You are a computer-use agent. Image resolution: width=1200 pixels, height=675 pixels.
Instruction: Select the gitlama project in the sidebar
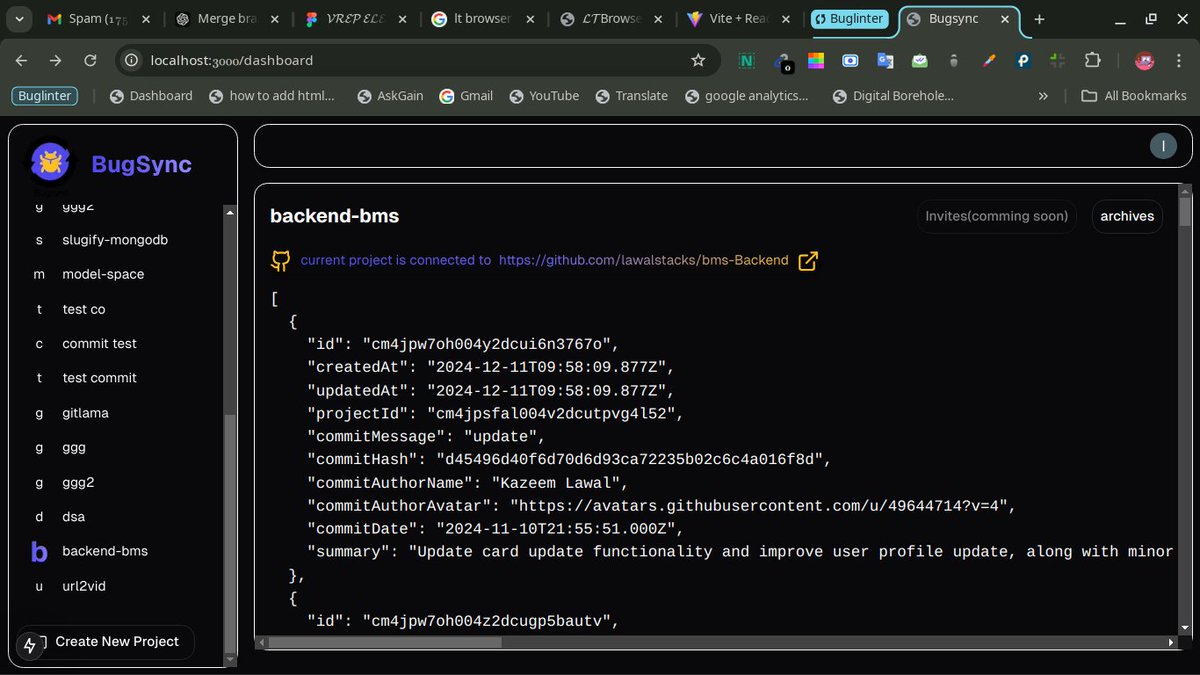pos(84,412)
